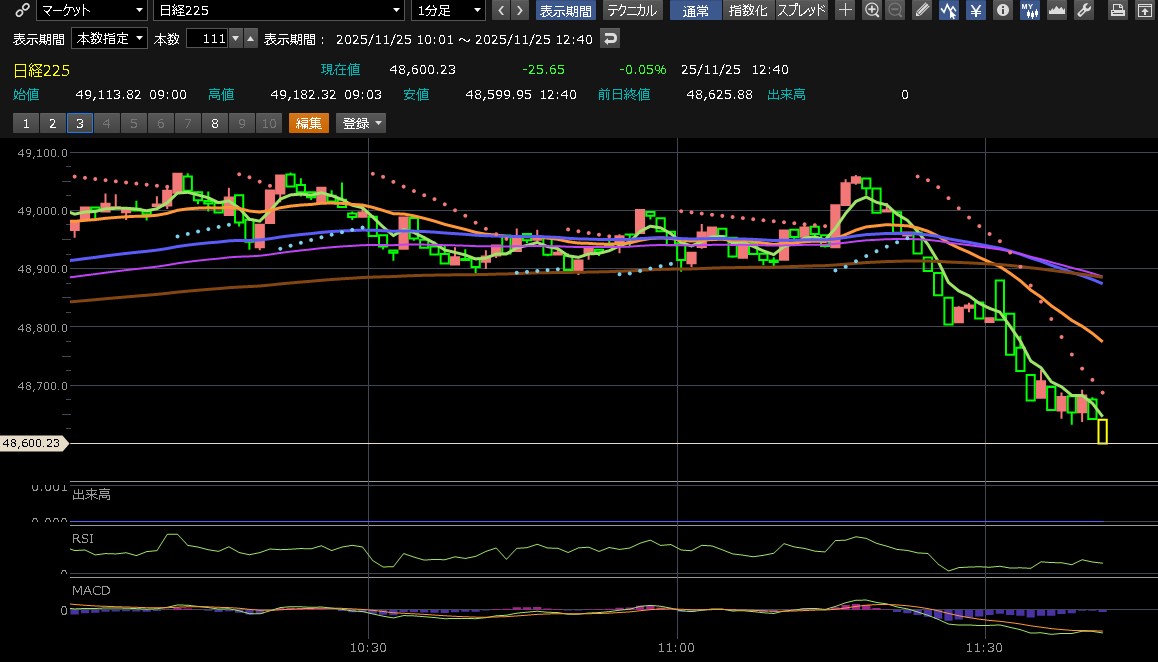Click the crosshair plus icon in toolbar
1158x662 pixels.
click(x=845, y=11)
